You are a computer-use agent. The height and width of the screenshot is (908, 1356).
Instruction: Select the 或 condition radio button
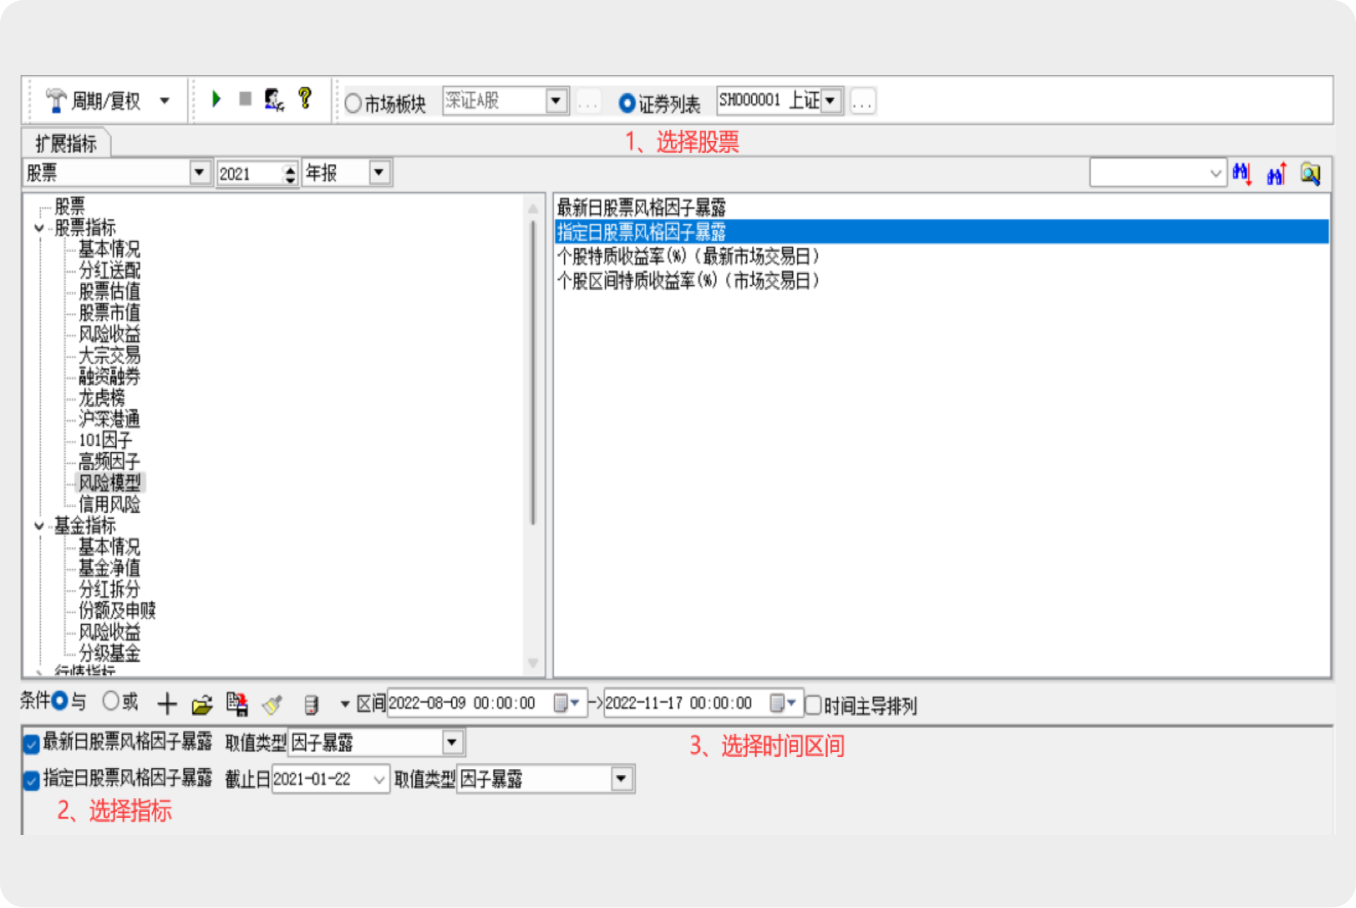(111, 701)
